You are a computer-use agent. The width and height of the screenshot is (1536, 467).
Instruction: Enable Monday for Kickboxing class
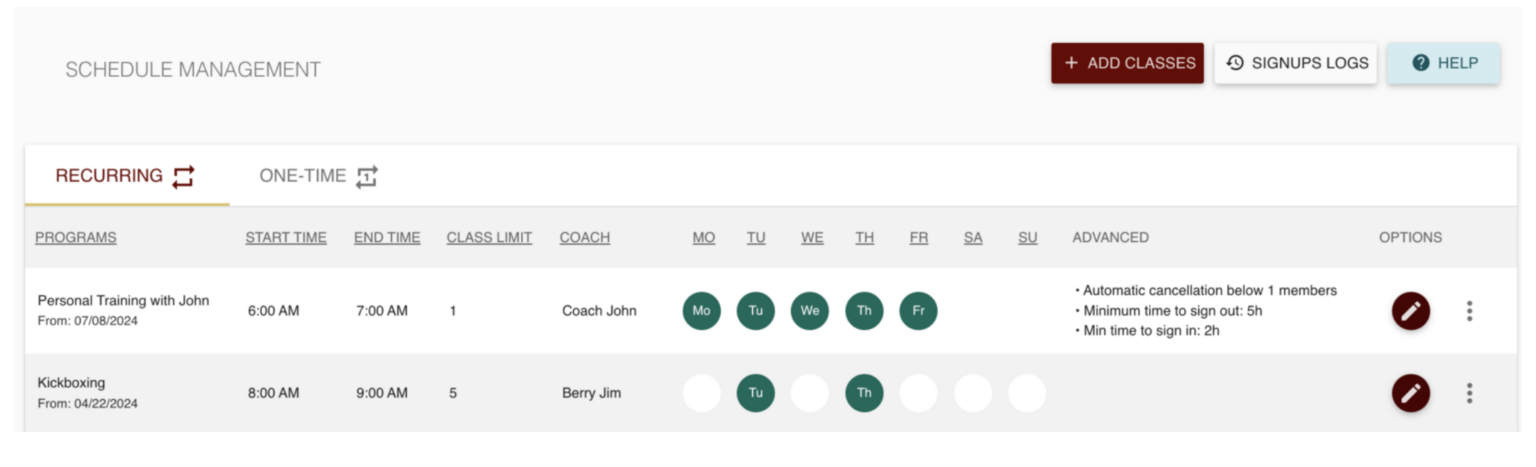[x=702, y=393]
